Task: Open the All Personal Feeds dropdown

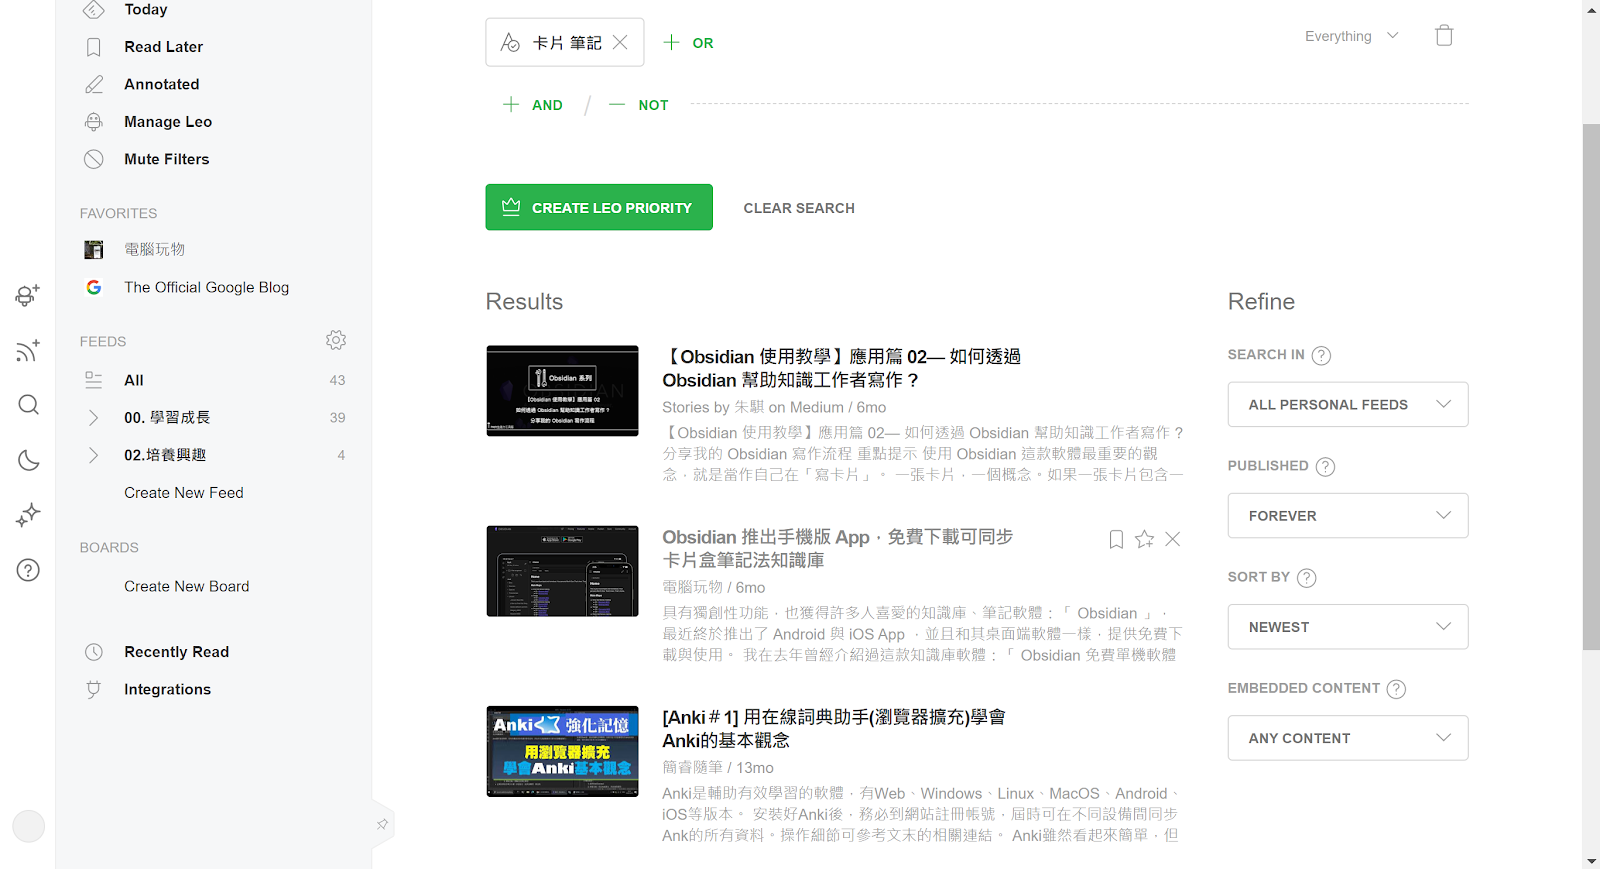Action: 1348,404
